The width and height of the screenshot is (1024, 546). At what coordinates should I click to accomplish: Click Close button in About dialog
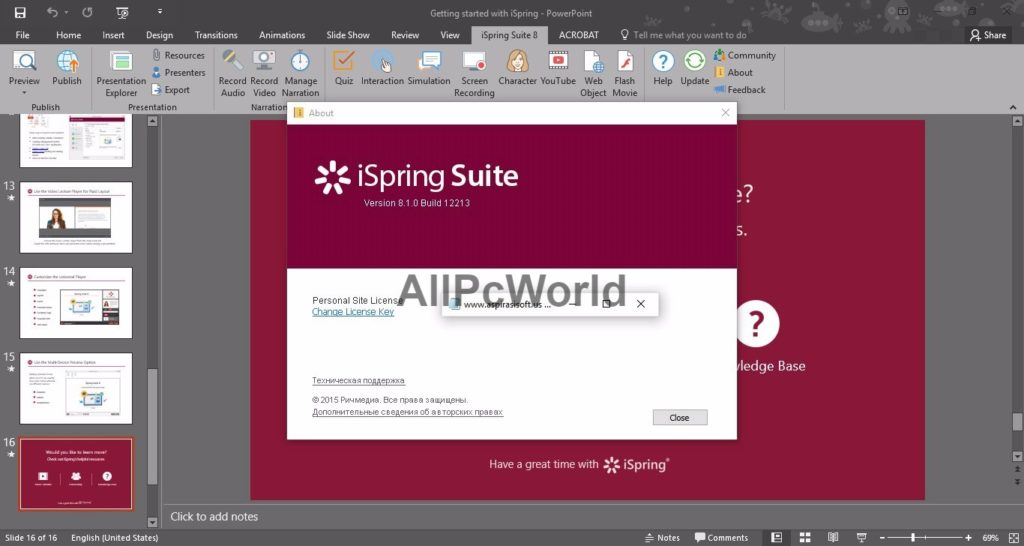(x=679, y=417)
